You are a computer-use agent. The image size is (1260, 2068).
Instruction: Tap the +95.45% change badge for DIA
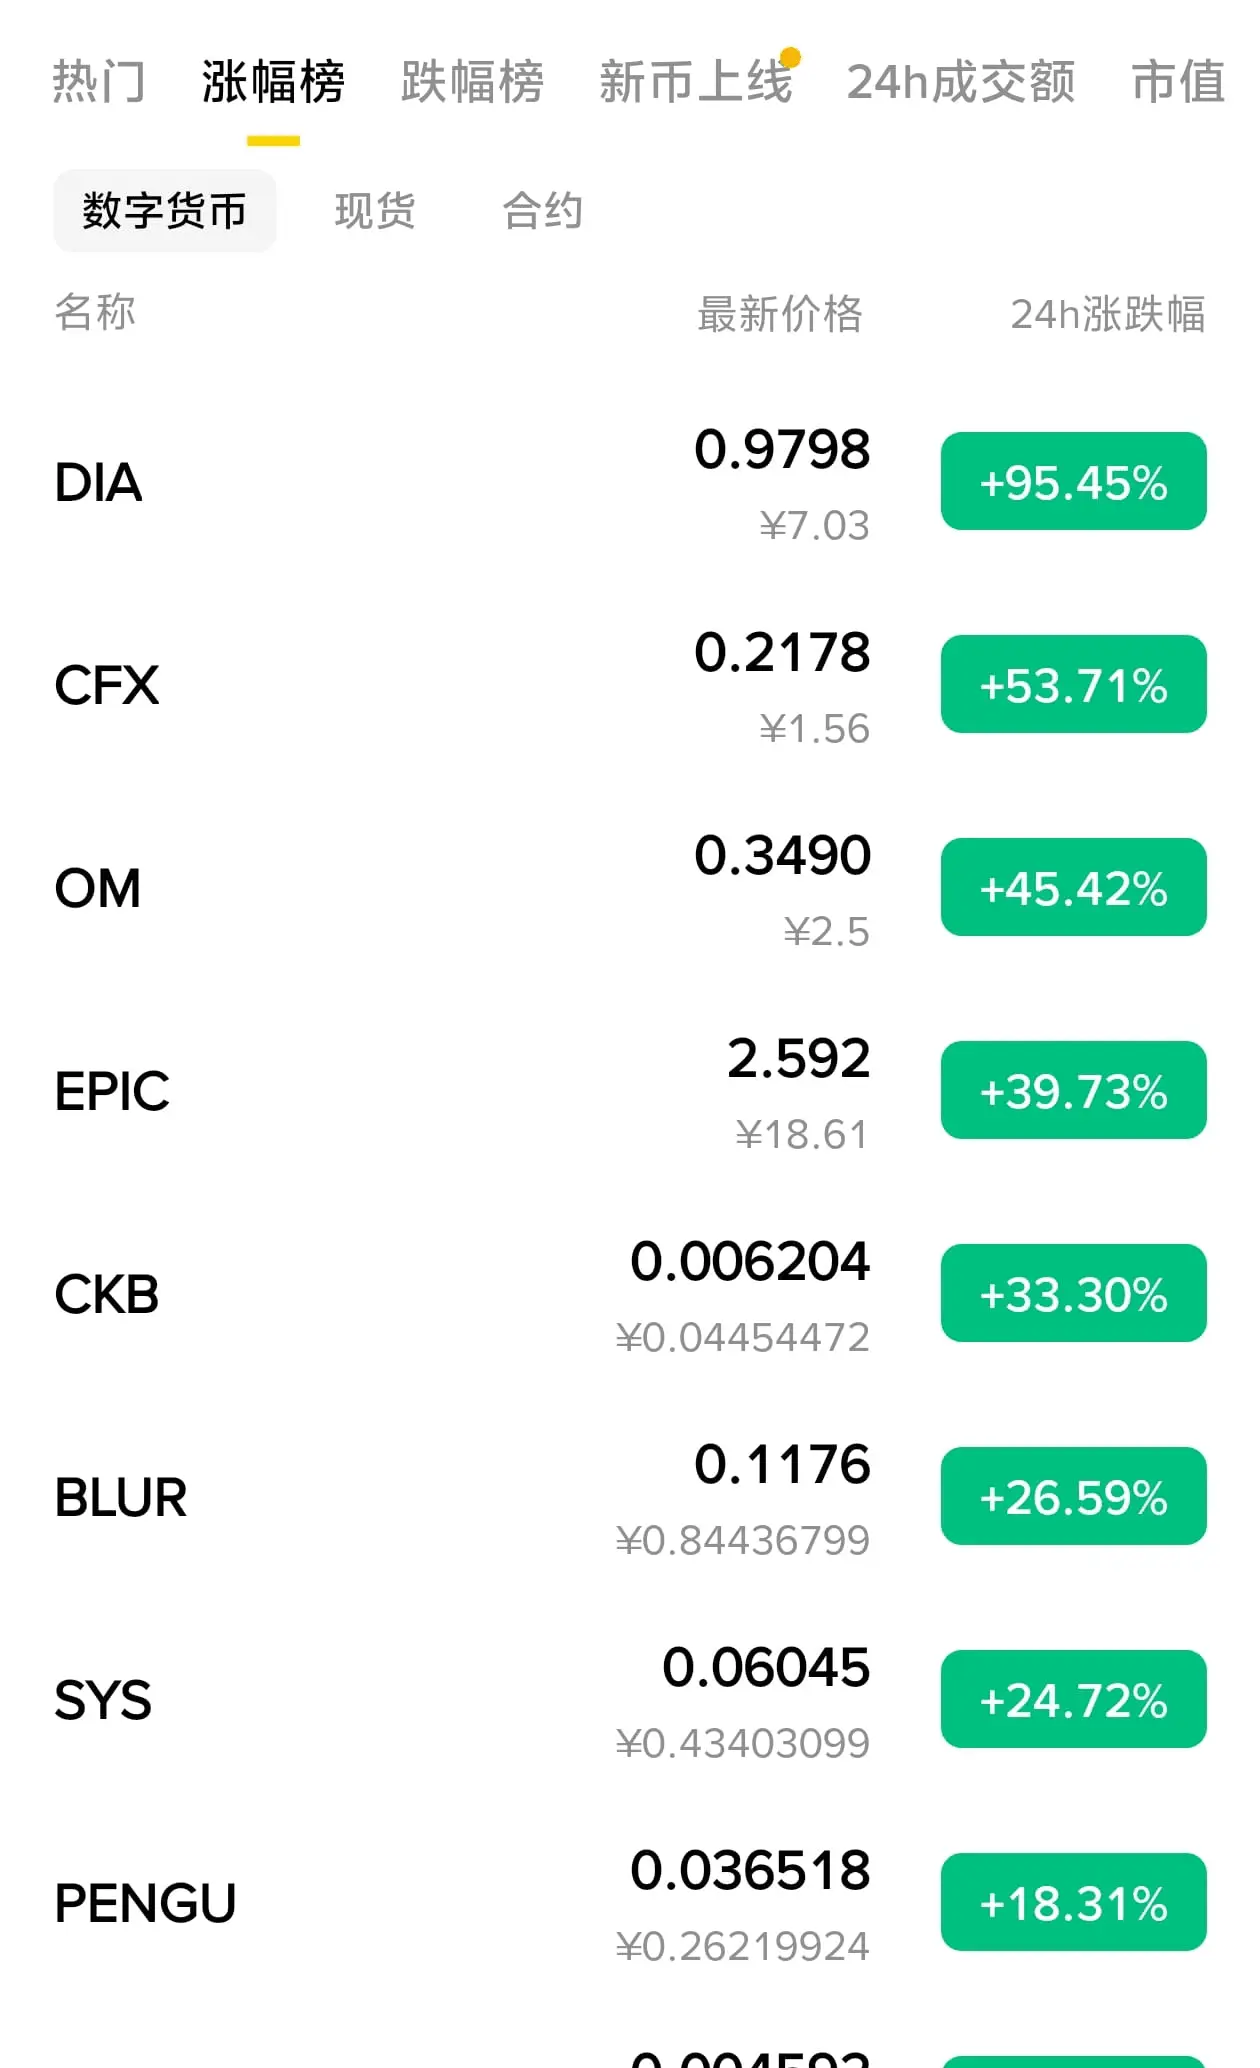tap(1074, 481)
